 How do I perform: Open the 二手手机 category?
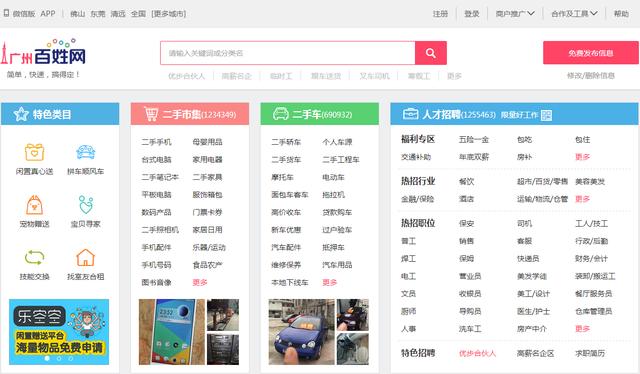click(156, 142)
